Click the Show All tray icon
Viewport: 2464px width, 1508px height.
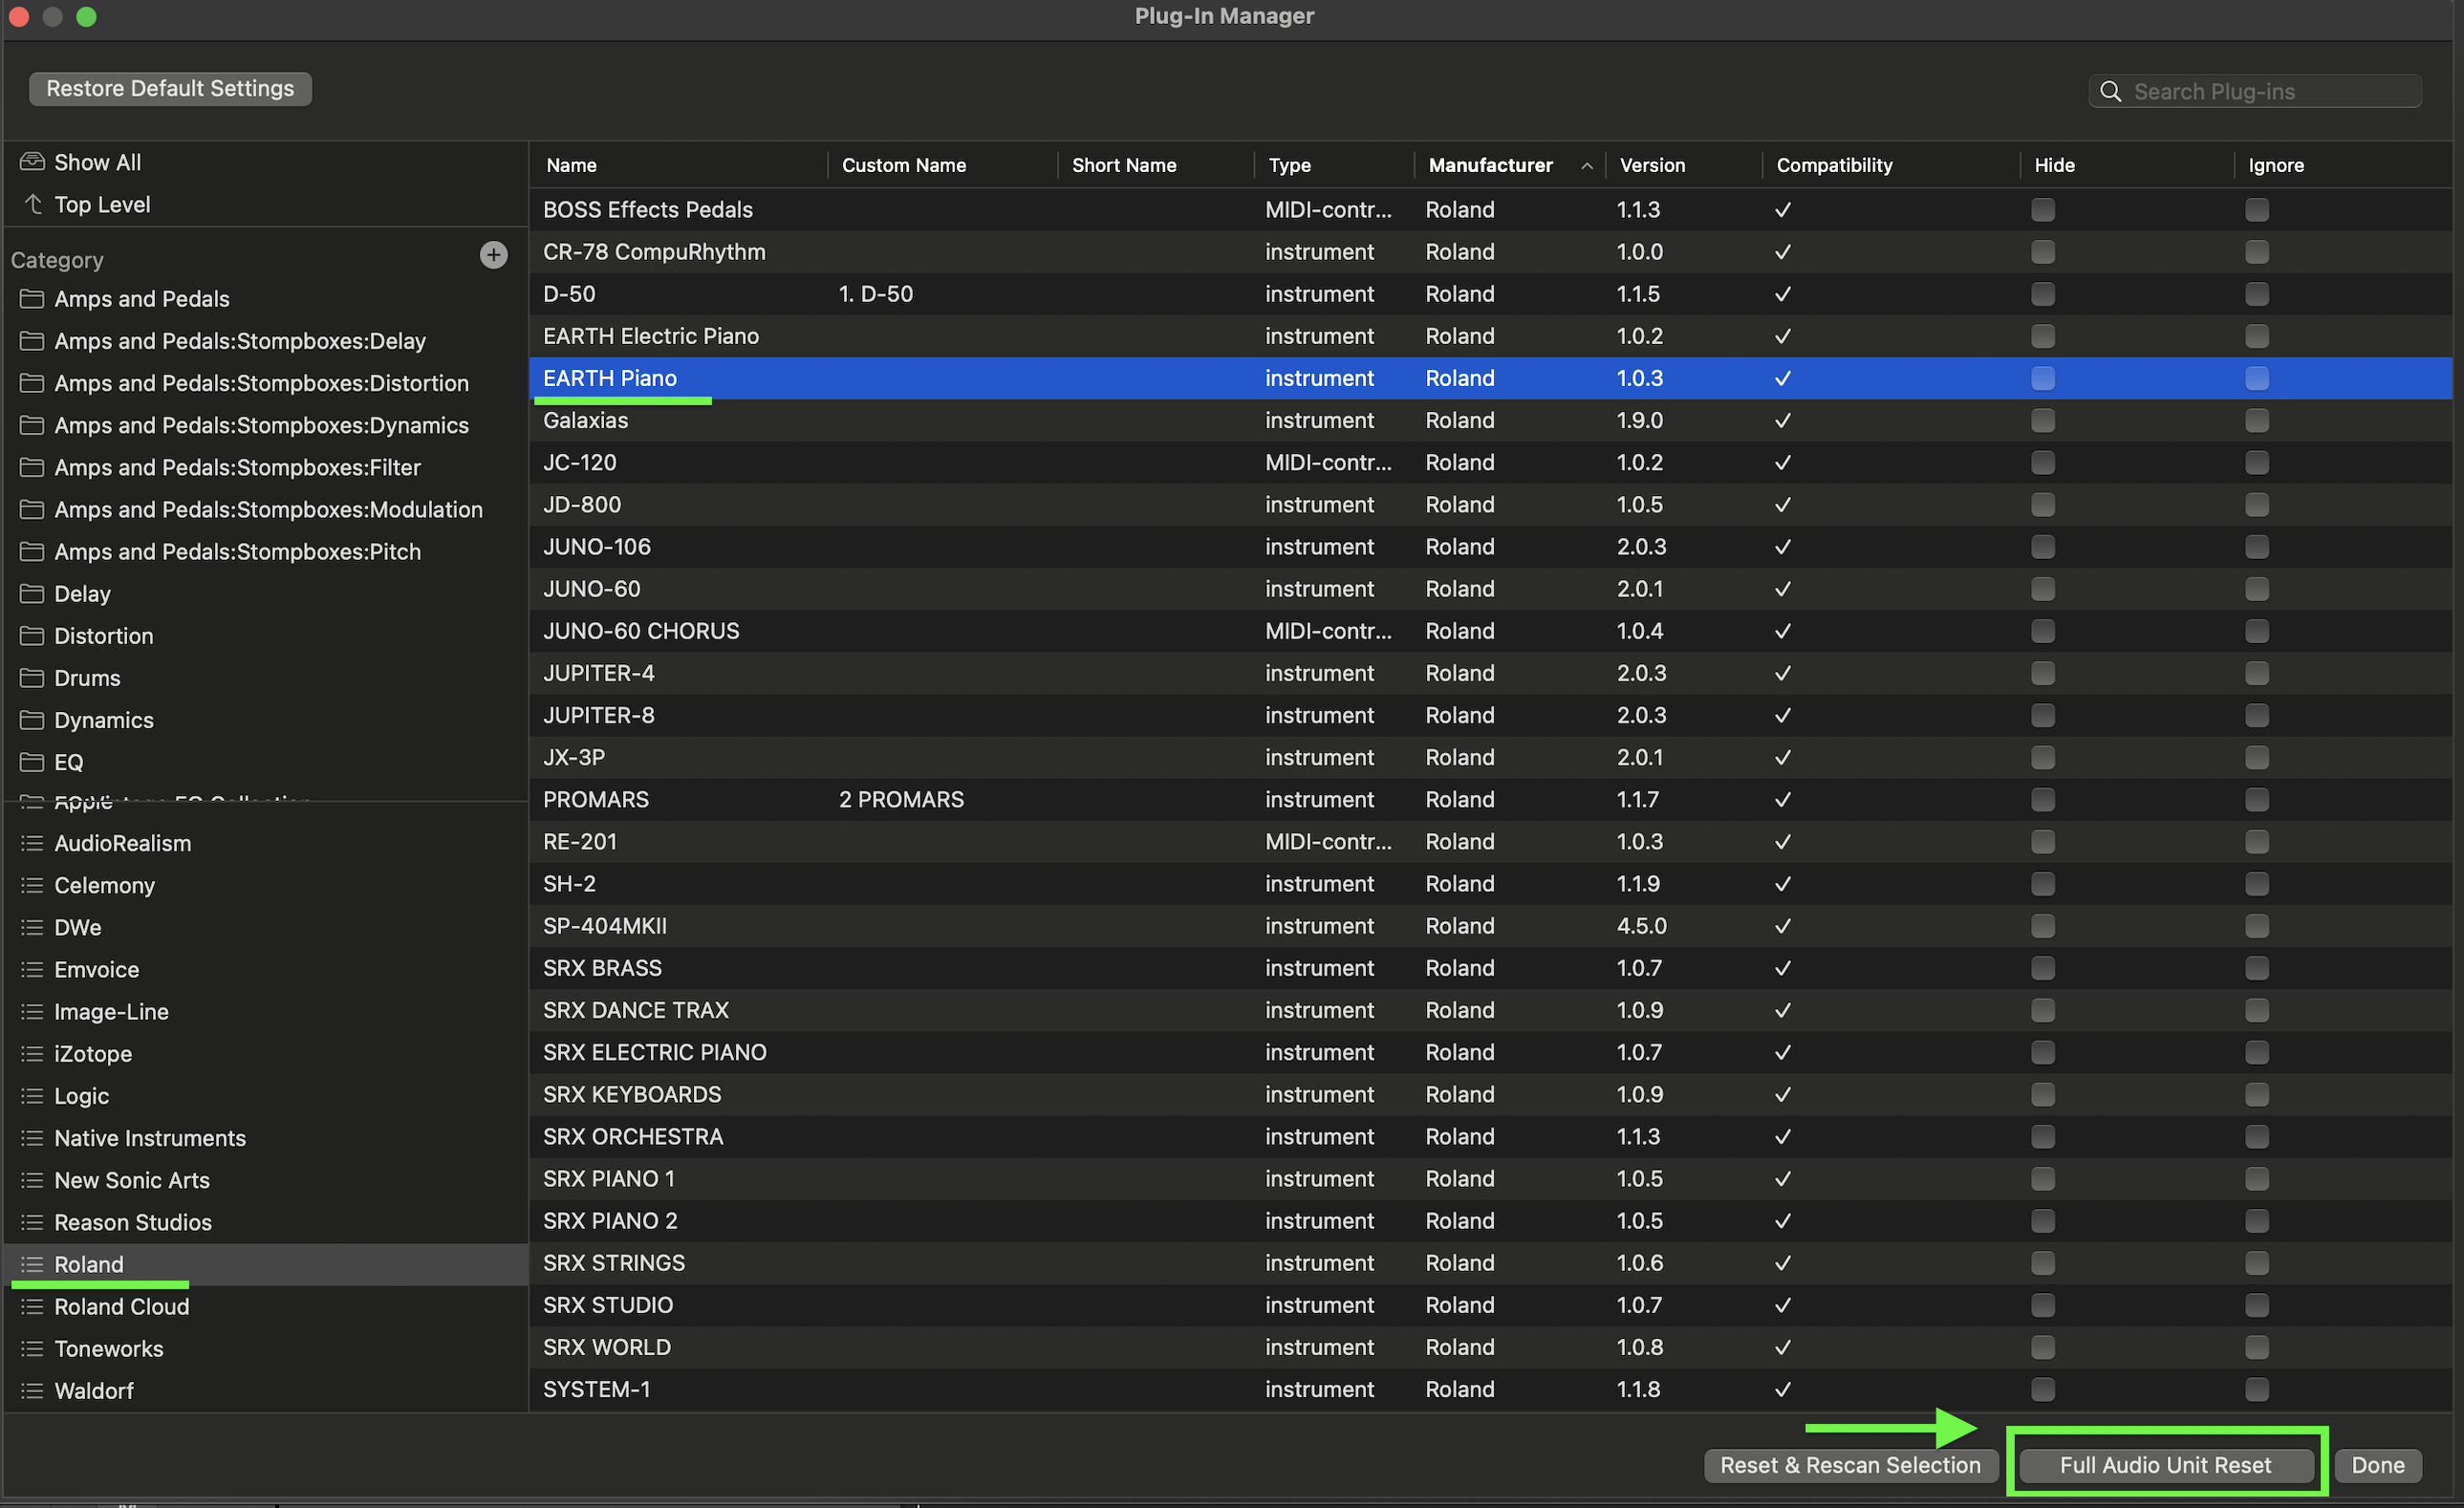32,162
